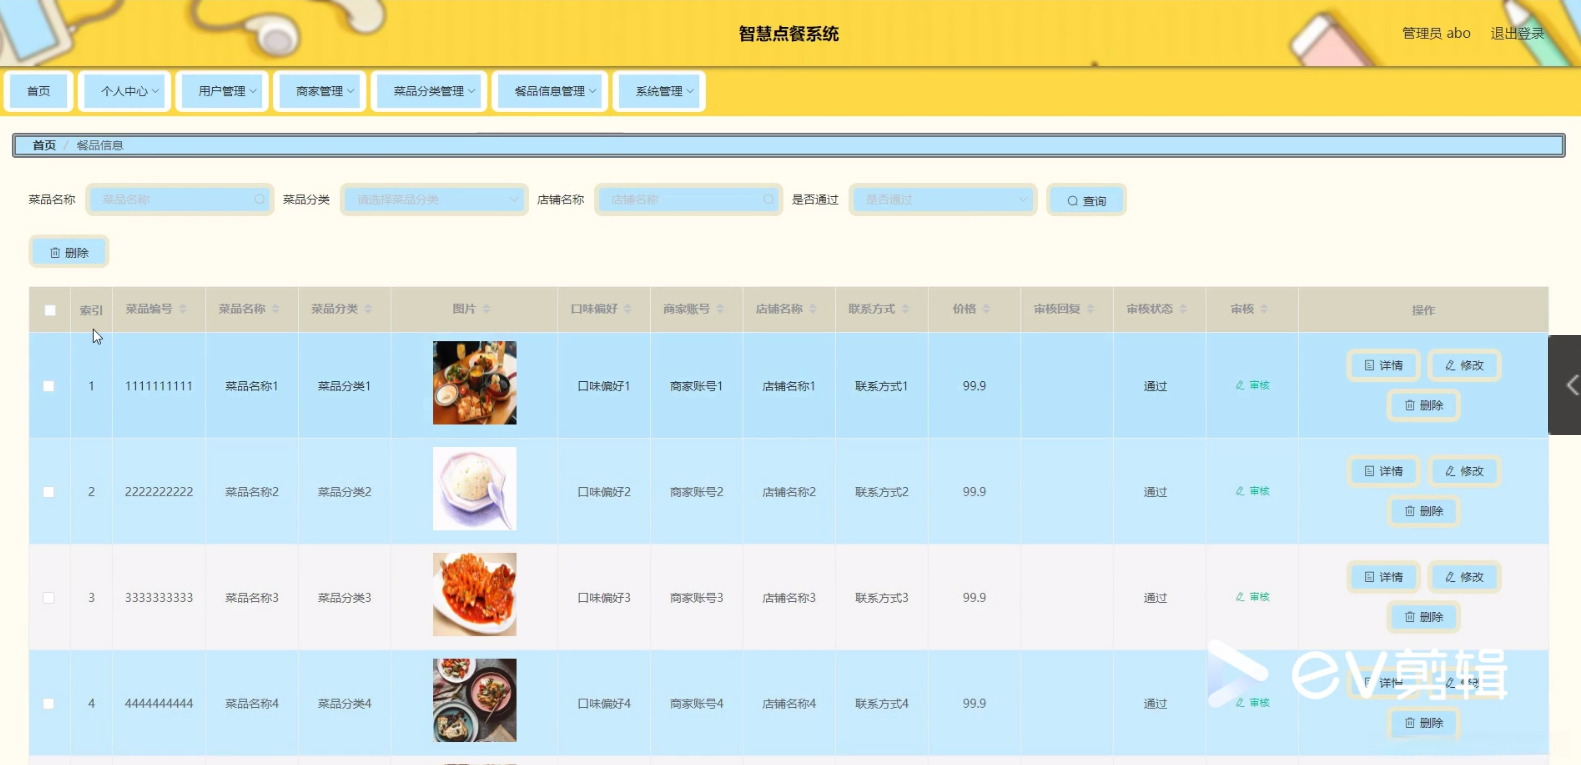Click 退出登录 to log out

pyautogui.click(x=1517, y=33)
